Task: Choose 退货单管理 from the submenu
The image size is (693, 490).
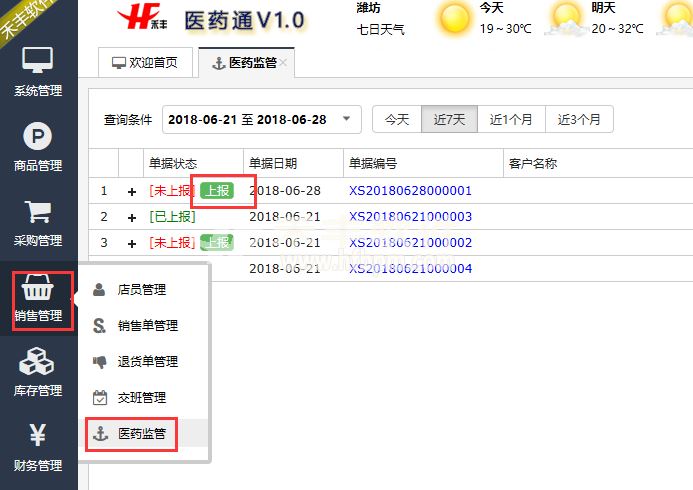Action: (147, 362)
